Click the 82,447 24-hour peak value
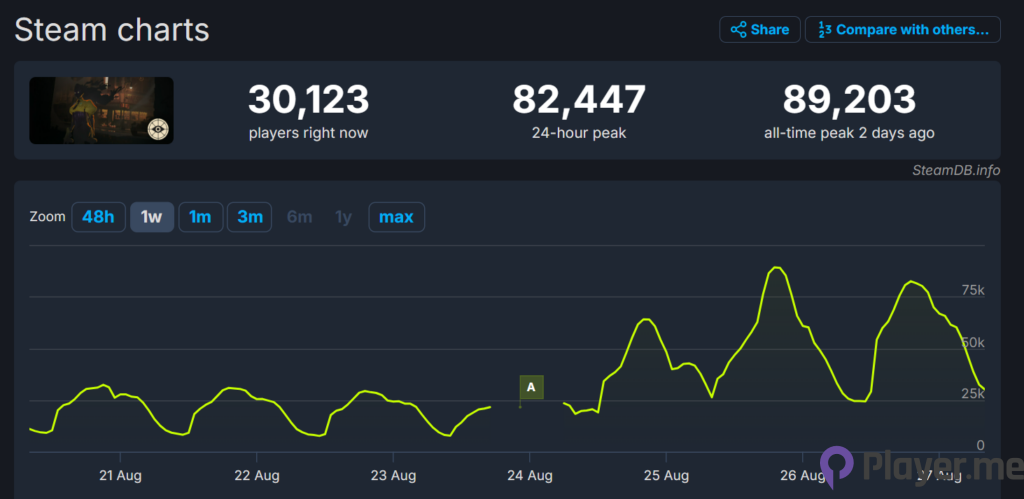 click(579, 100)
